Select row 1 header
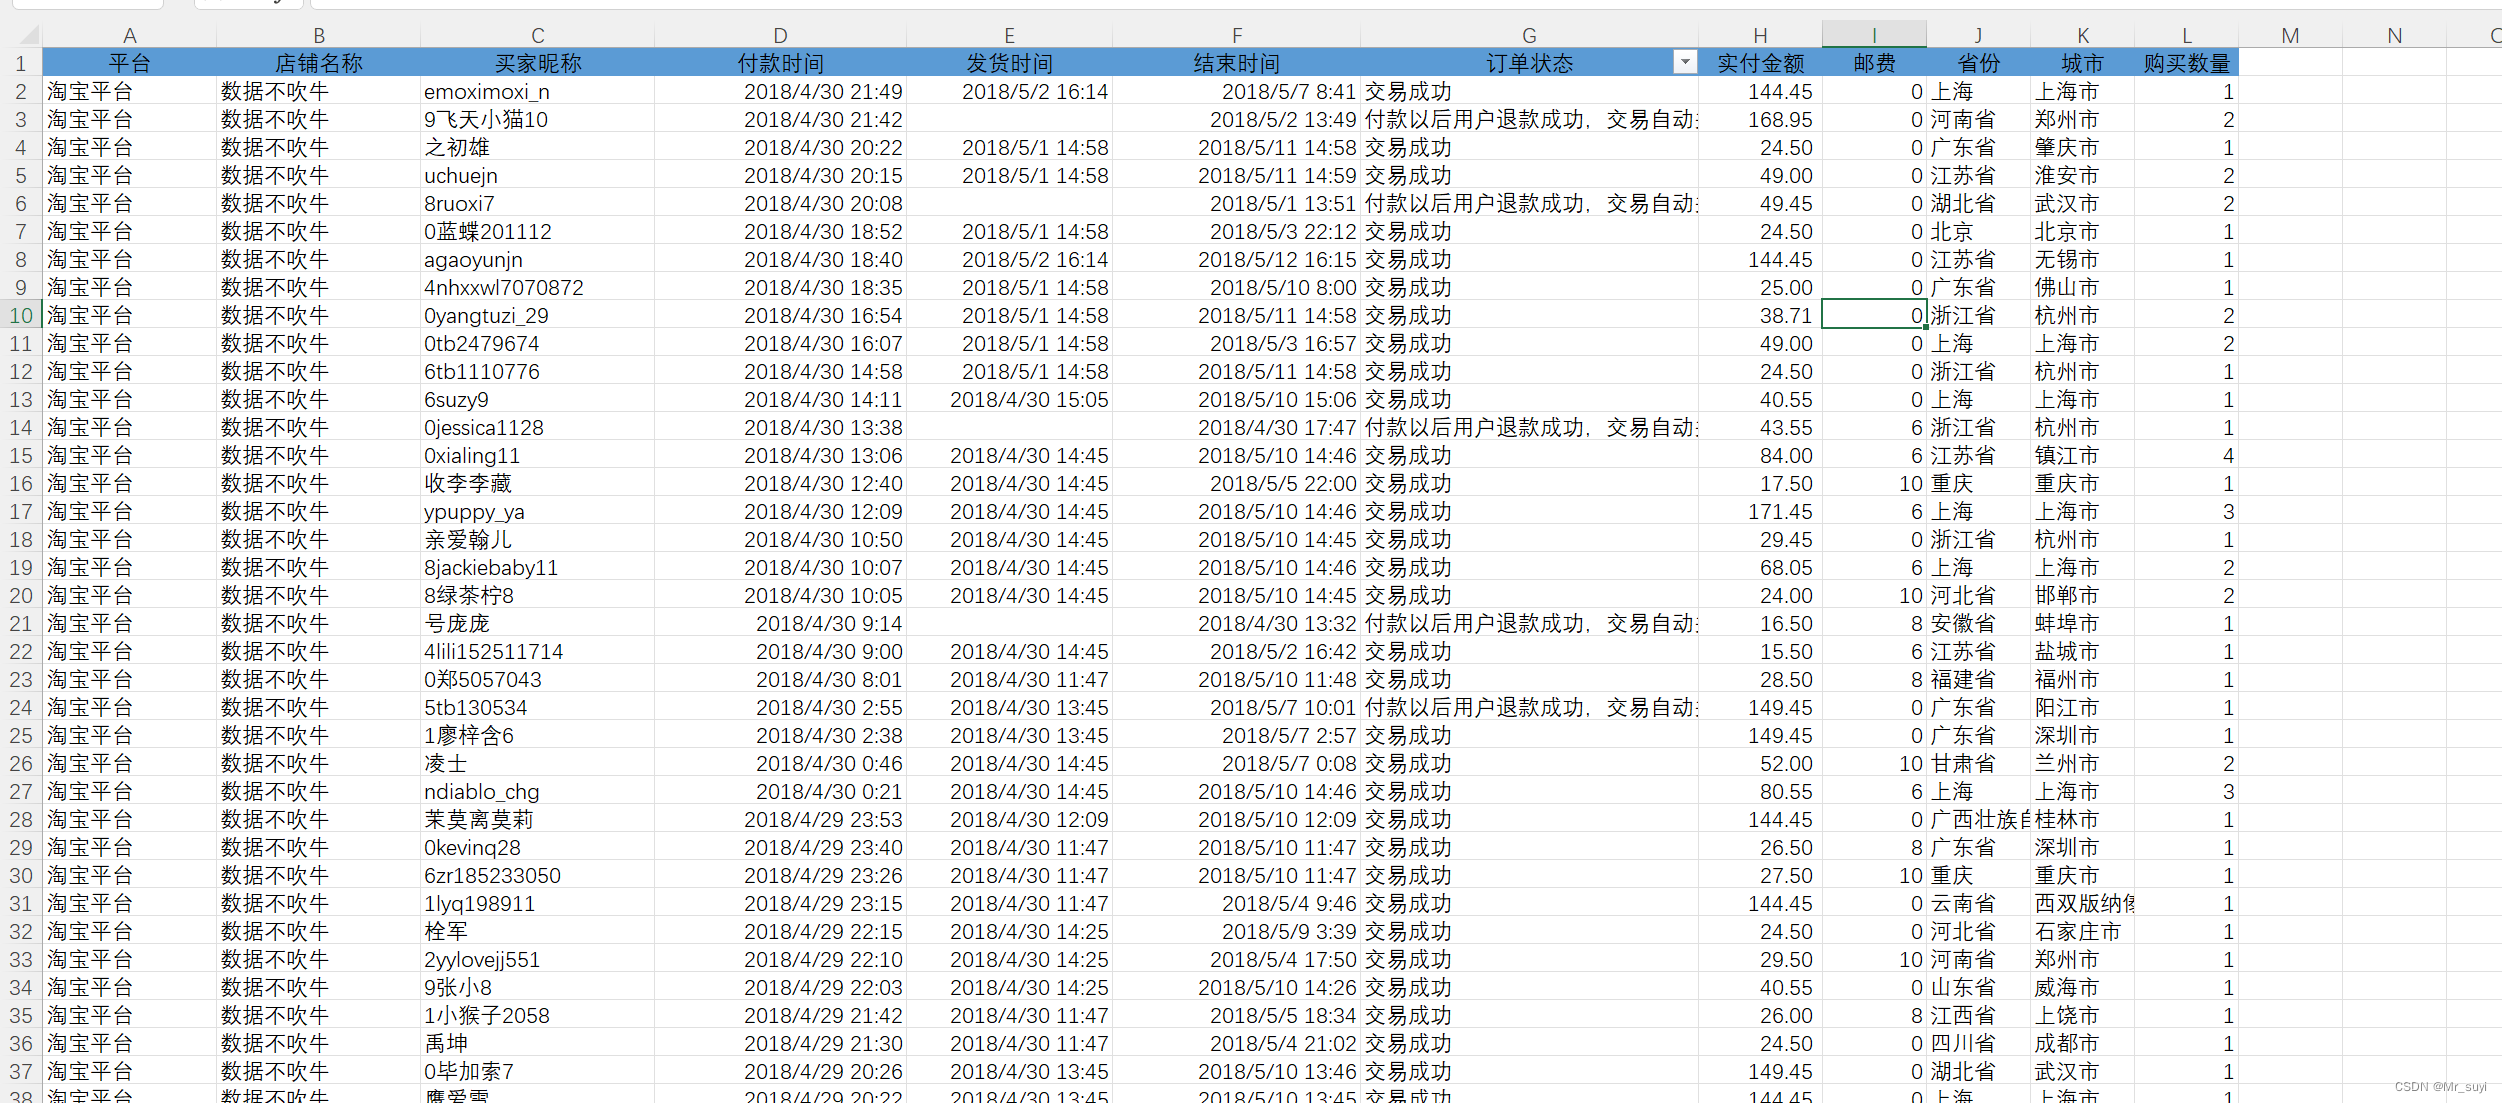This screenshot has width=2502, height=1103. click(20, 64)
